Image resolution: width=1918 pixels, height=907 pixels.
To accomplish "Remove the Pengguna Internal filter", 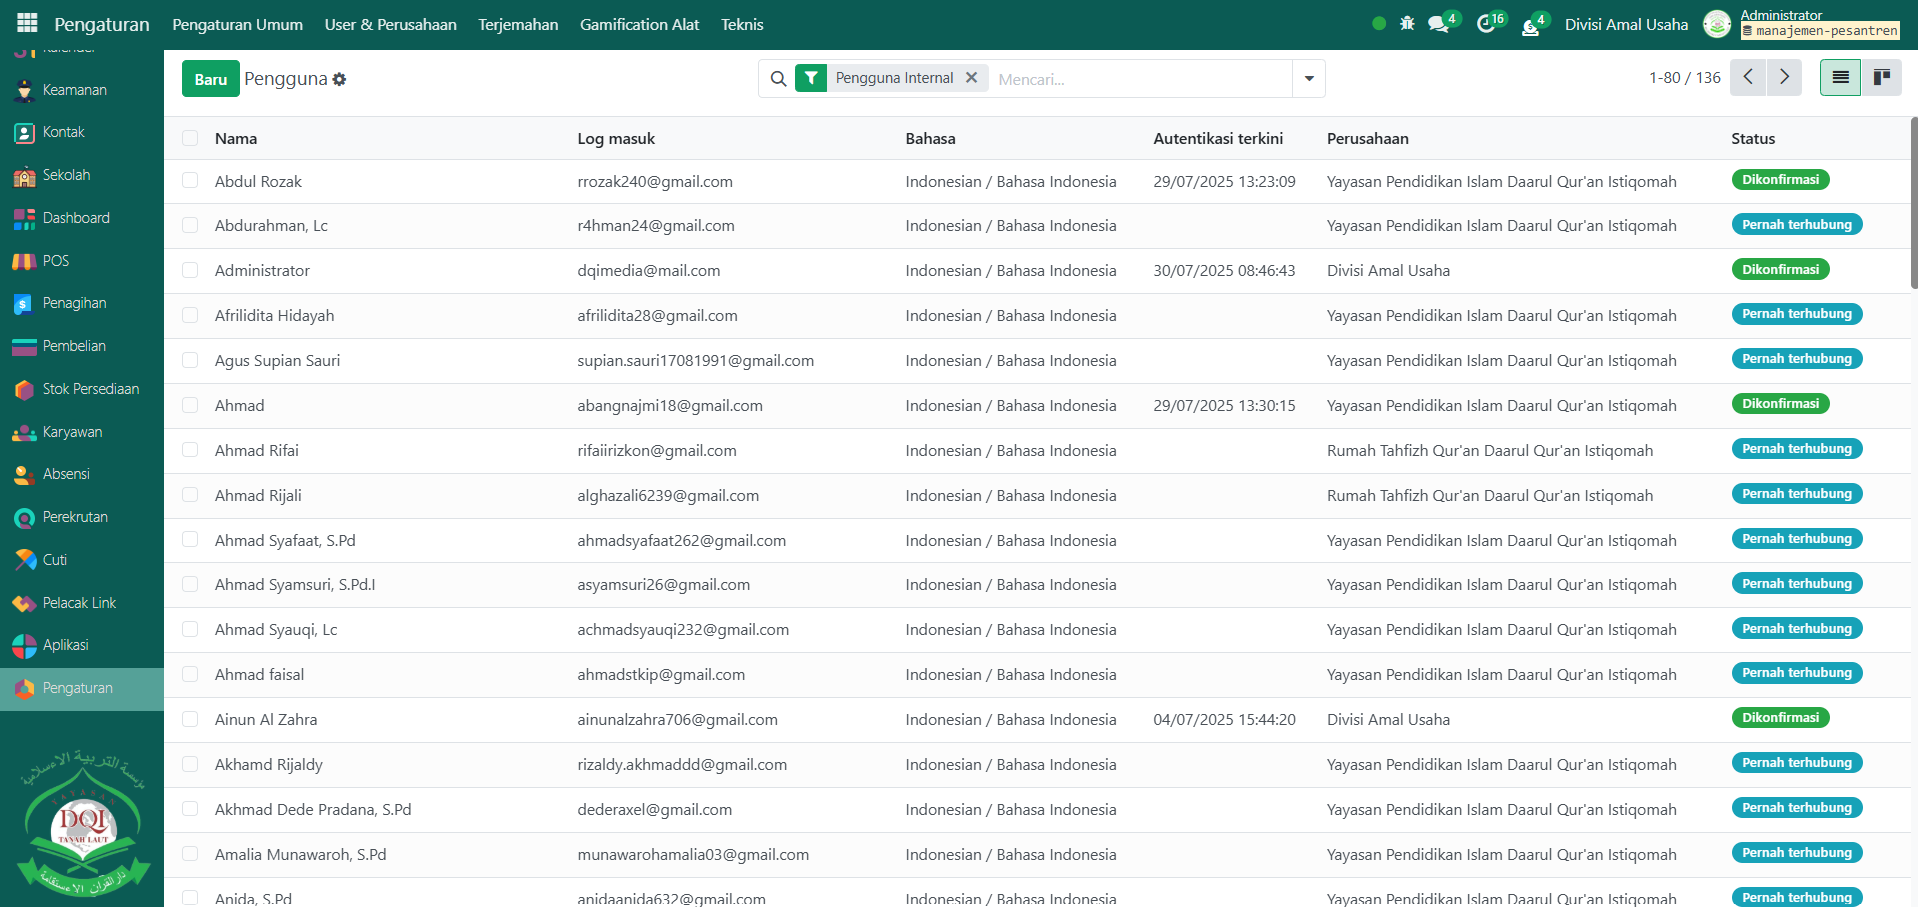I will click(971, 78).
